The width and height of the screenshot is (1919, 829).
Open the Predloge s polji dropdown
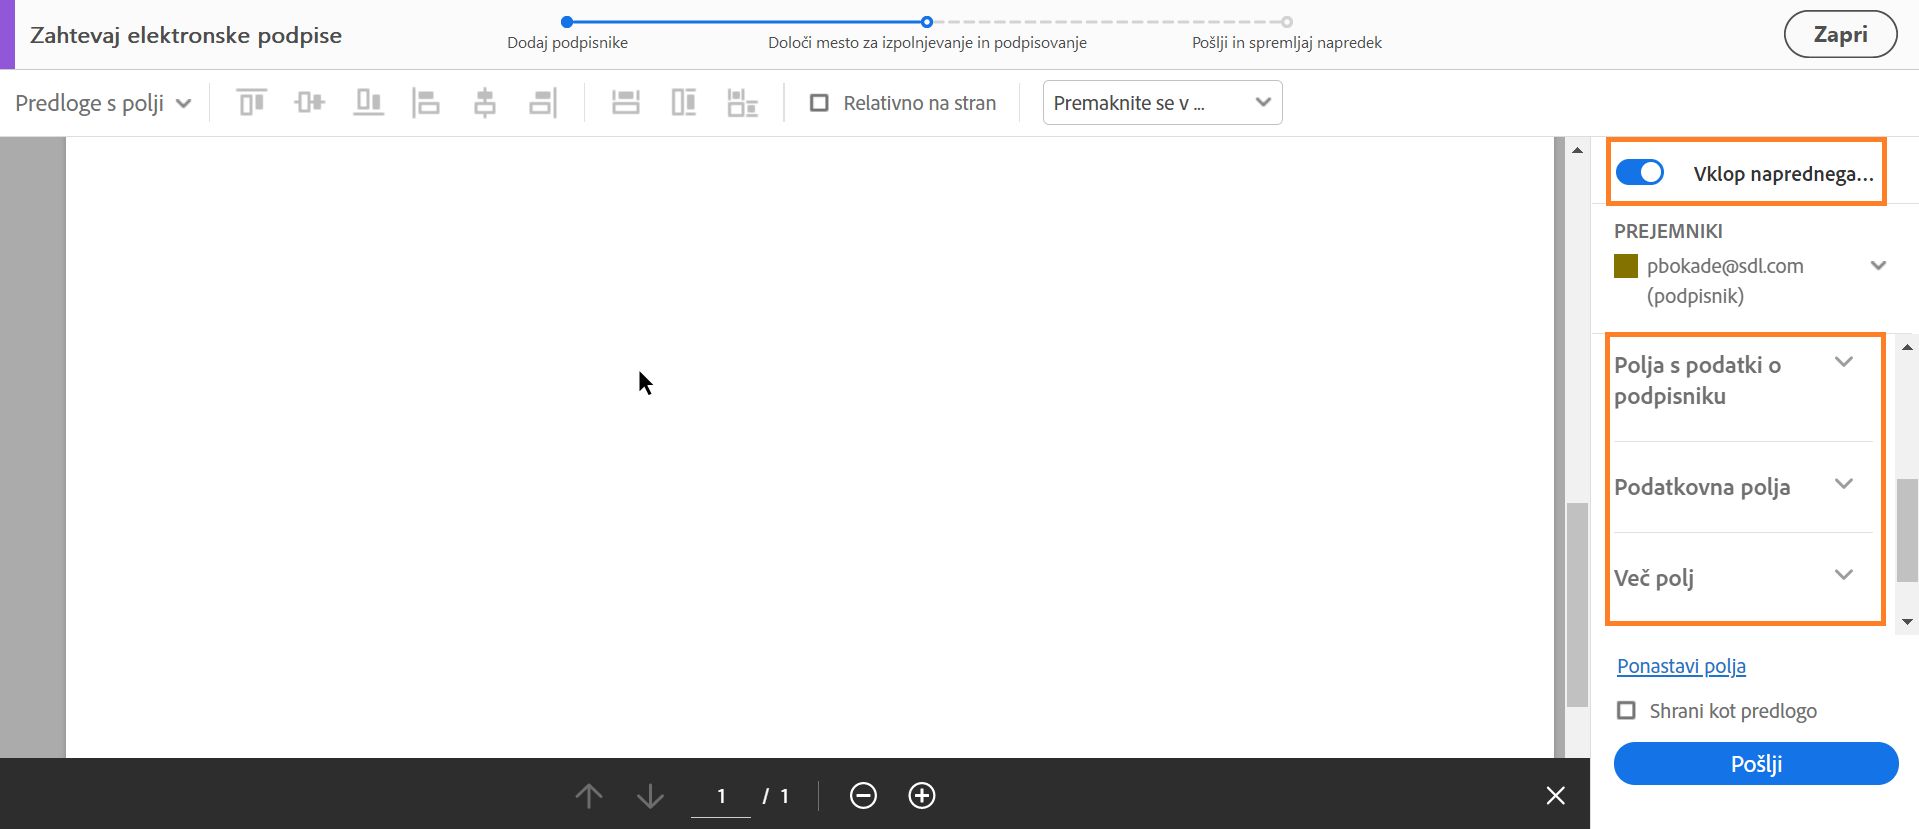103,103
